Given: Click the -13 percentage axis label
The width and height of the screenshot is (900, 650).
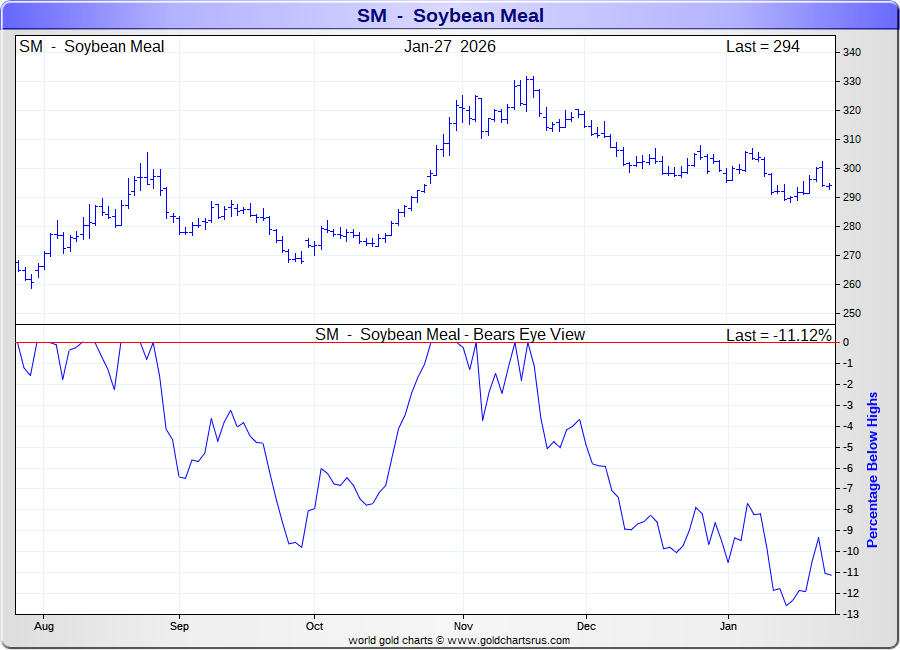Looking at the screenshot, I should (x=850, y=614).
